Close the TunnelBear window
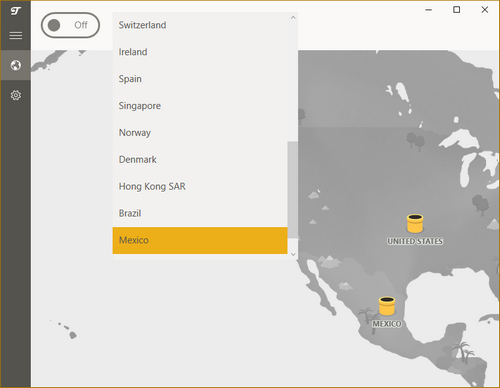The height and width of the screenshot is (388, 500). click(485, 10)
